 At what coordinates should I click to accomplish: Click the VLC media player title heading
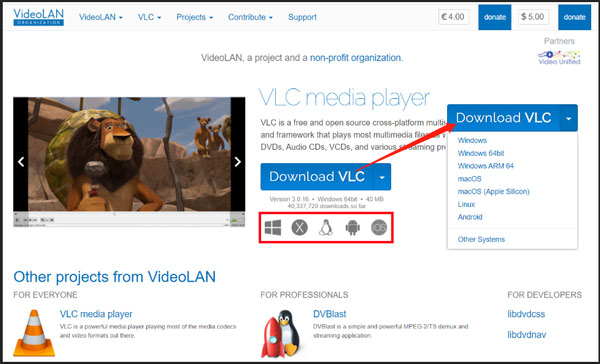coord(344,98)
